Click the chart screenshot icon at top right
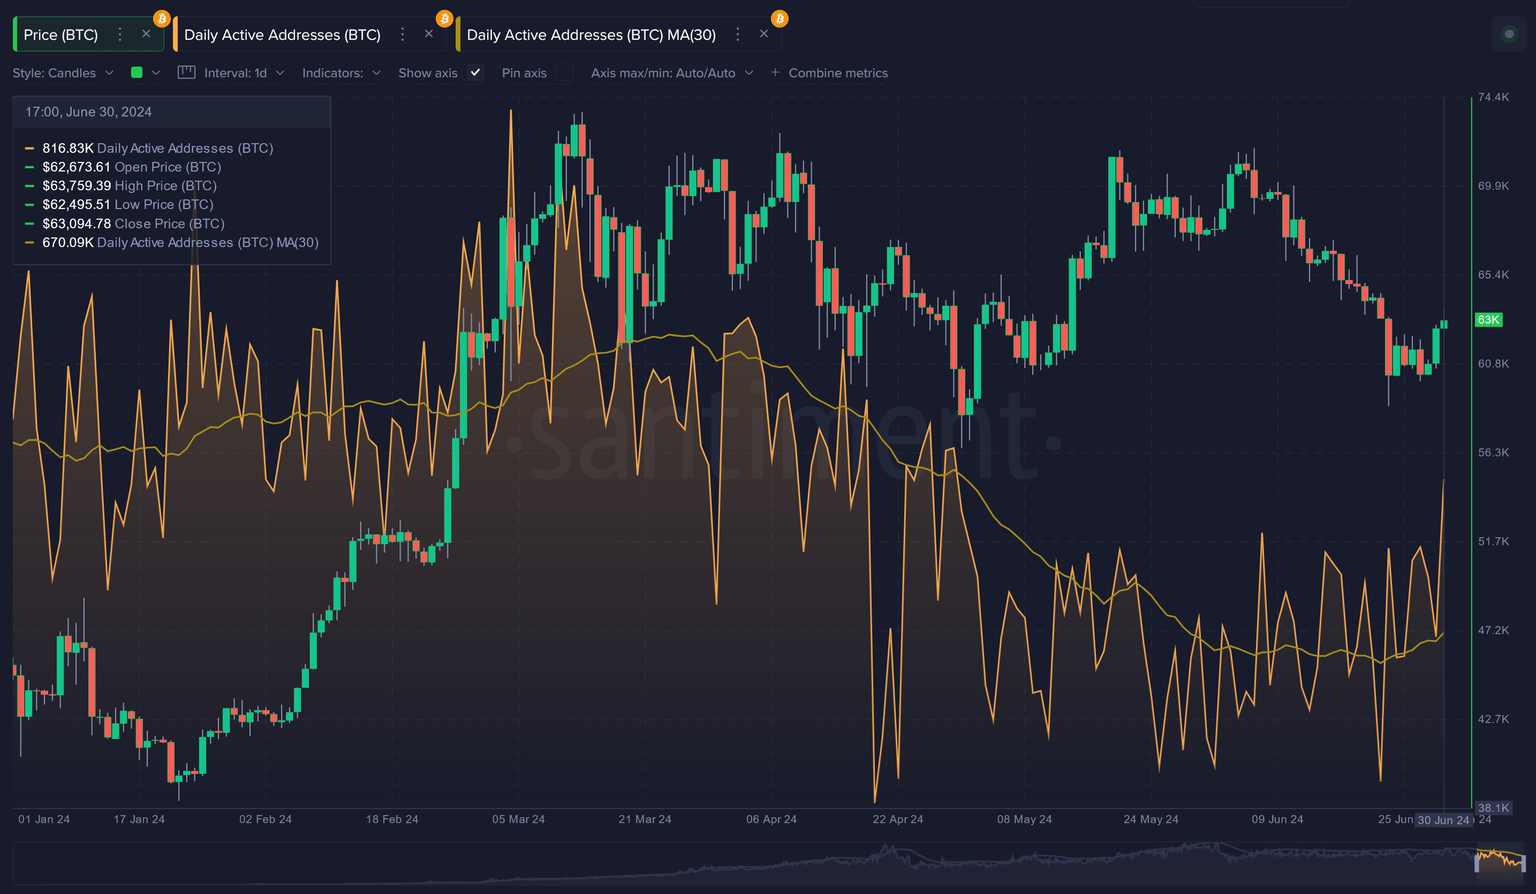 (1509, 33)
